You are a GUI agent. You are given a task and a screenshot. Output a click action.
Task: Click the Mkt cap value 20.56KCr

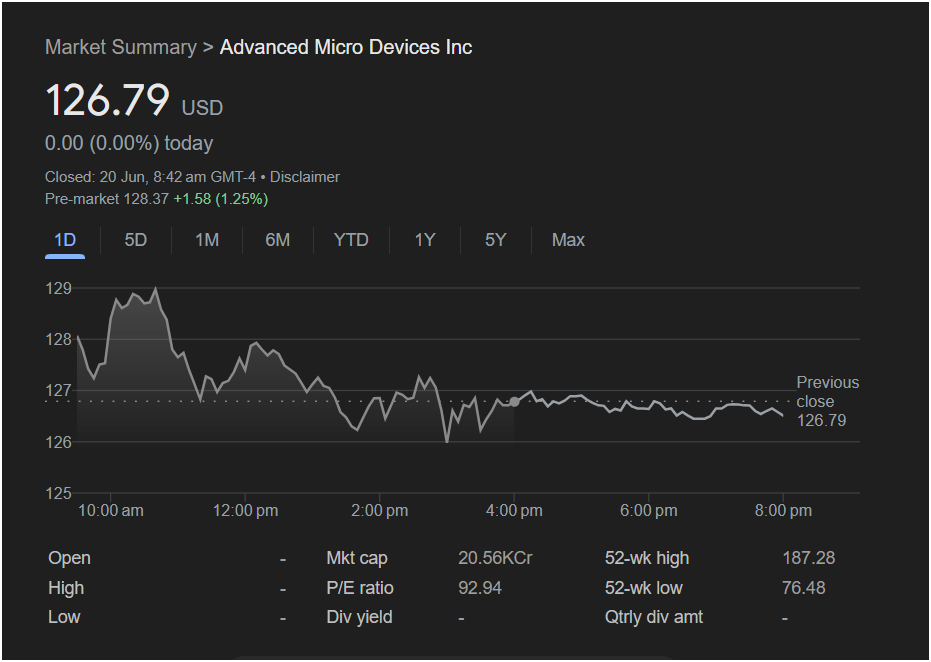495,558
